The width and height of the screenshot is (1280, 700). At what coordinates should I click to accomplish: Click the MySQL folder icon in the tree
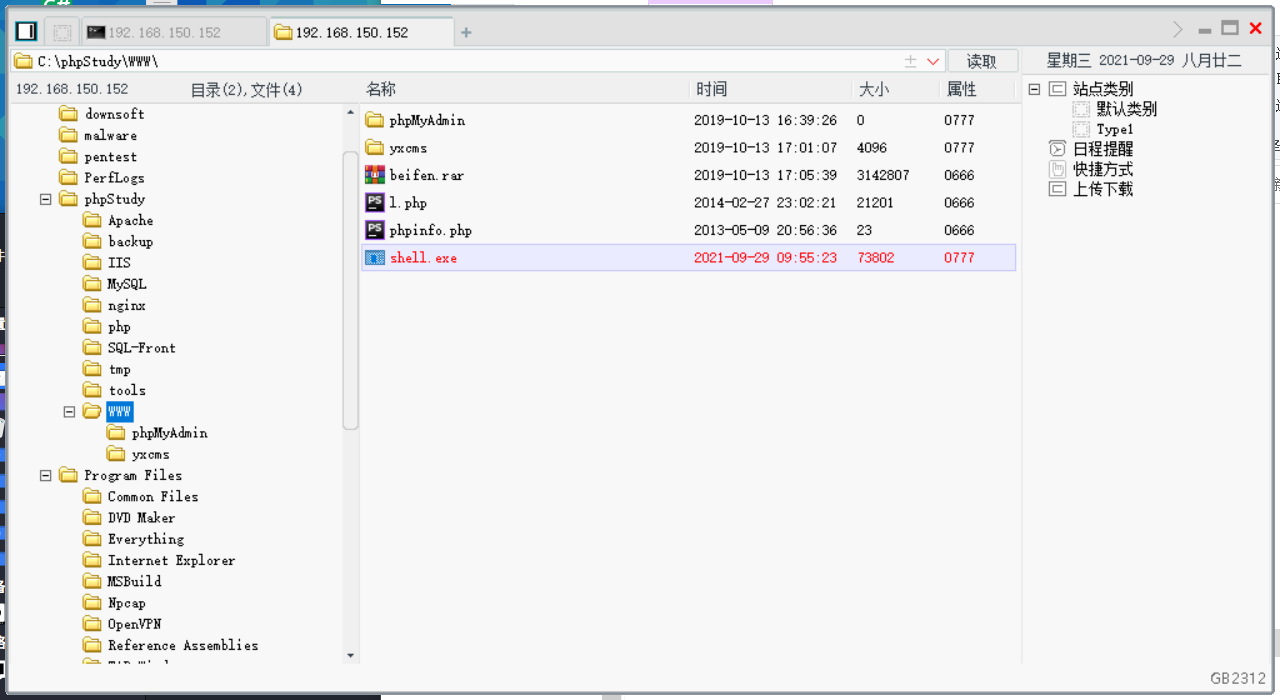tap(92, 284)
